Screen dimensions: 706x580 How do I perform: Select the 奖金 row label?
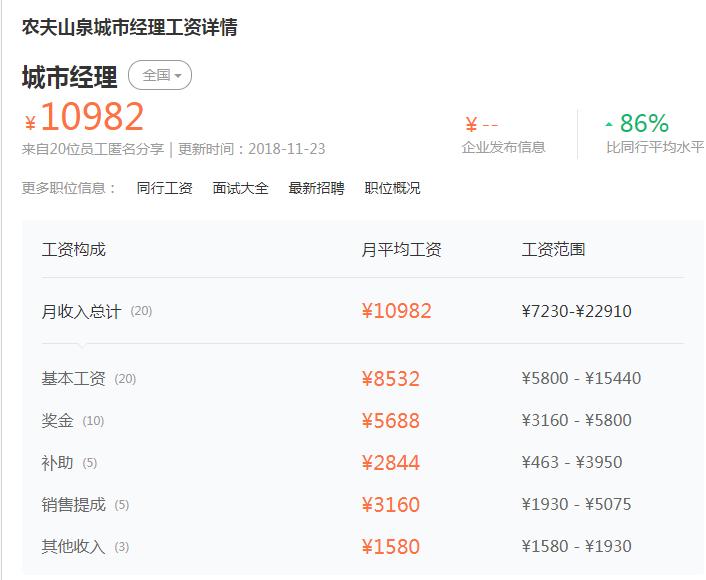(x=58, y=421)
